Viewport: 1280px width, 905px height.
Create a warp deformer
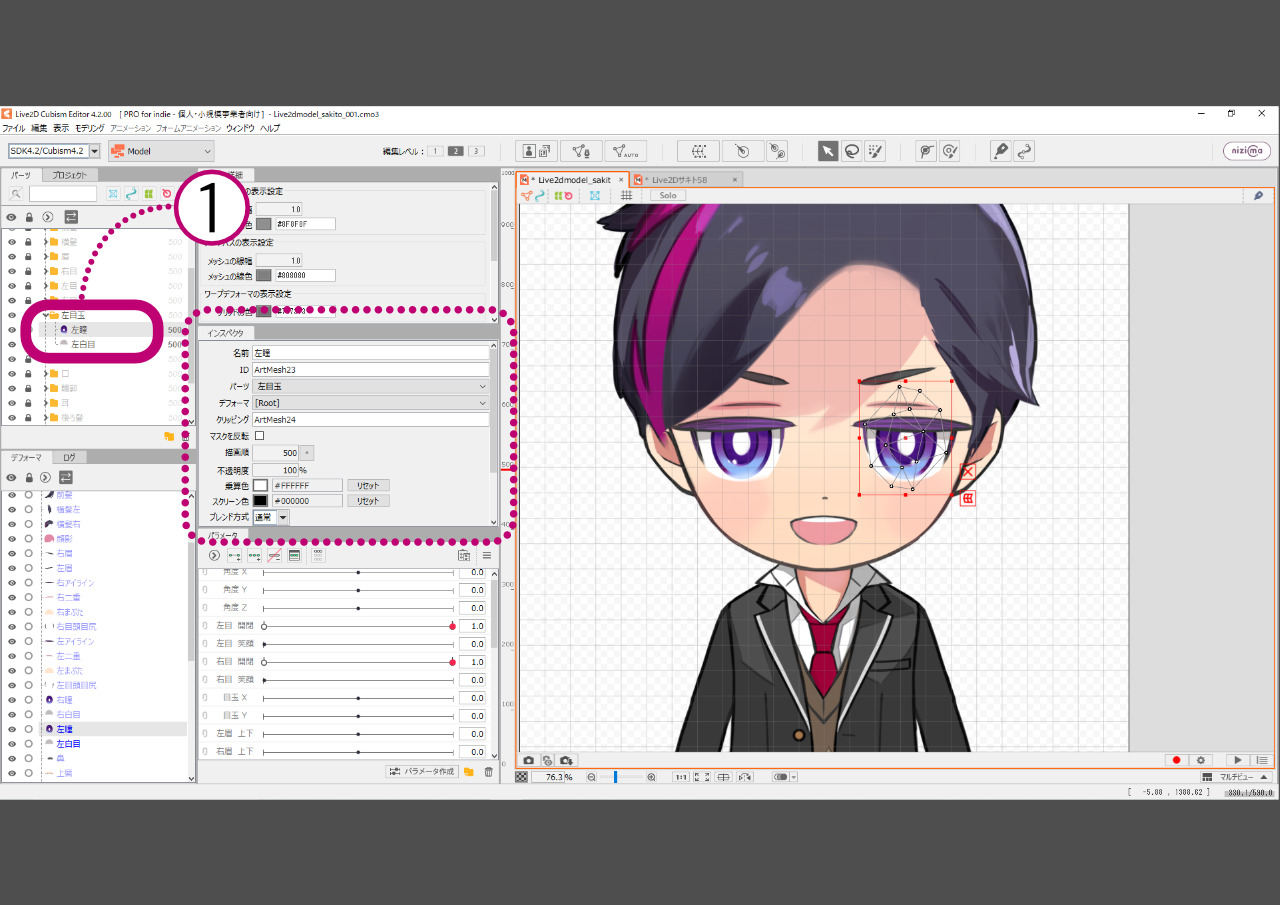(x=698, y=151)
